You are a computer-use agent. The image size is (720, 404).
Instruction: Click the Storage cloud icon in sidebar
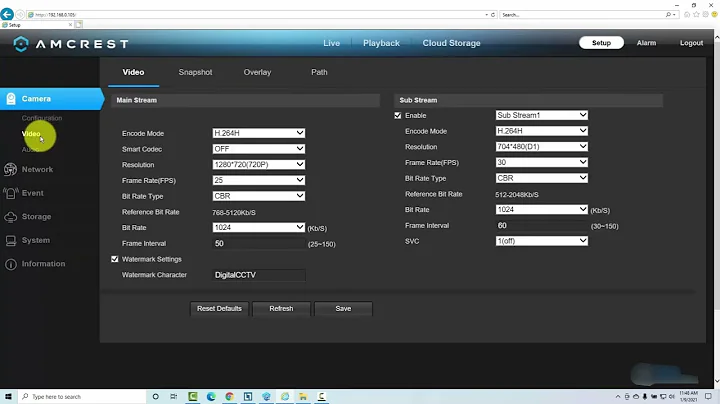[x=10, y=217]
